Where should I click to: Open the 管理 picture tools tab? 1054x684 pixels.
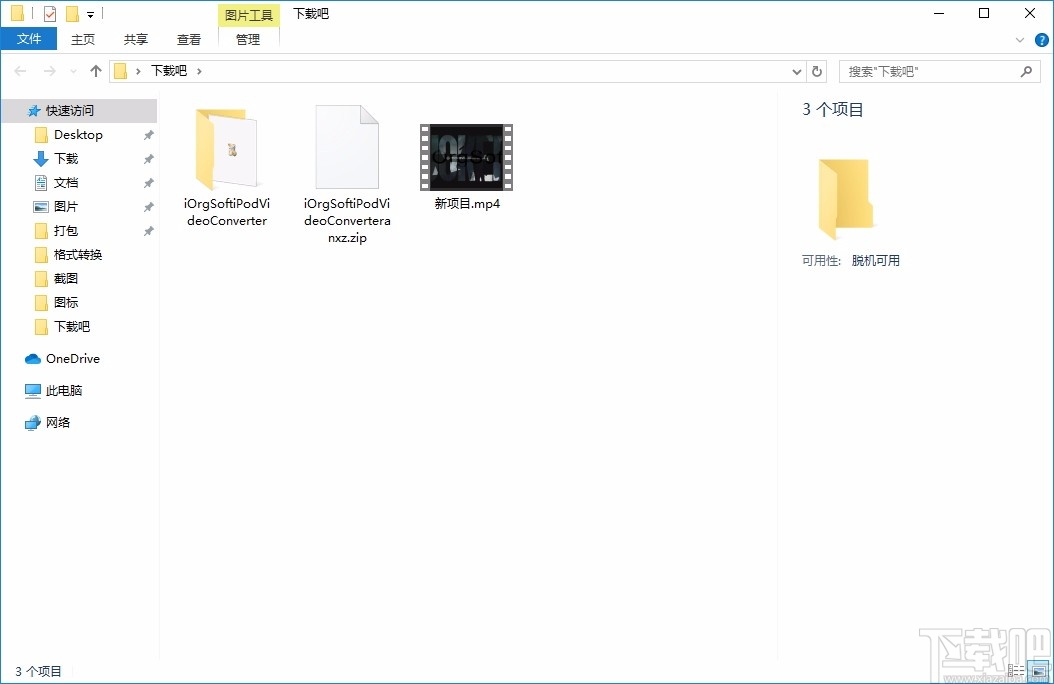tap(247, 40)
